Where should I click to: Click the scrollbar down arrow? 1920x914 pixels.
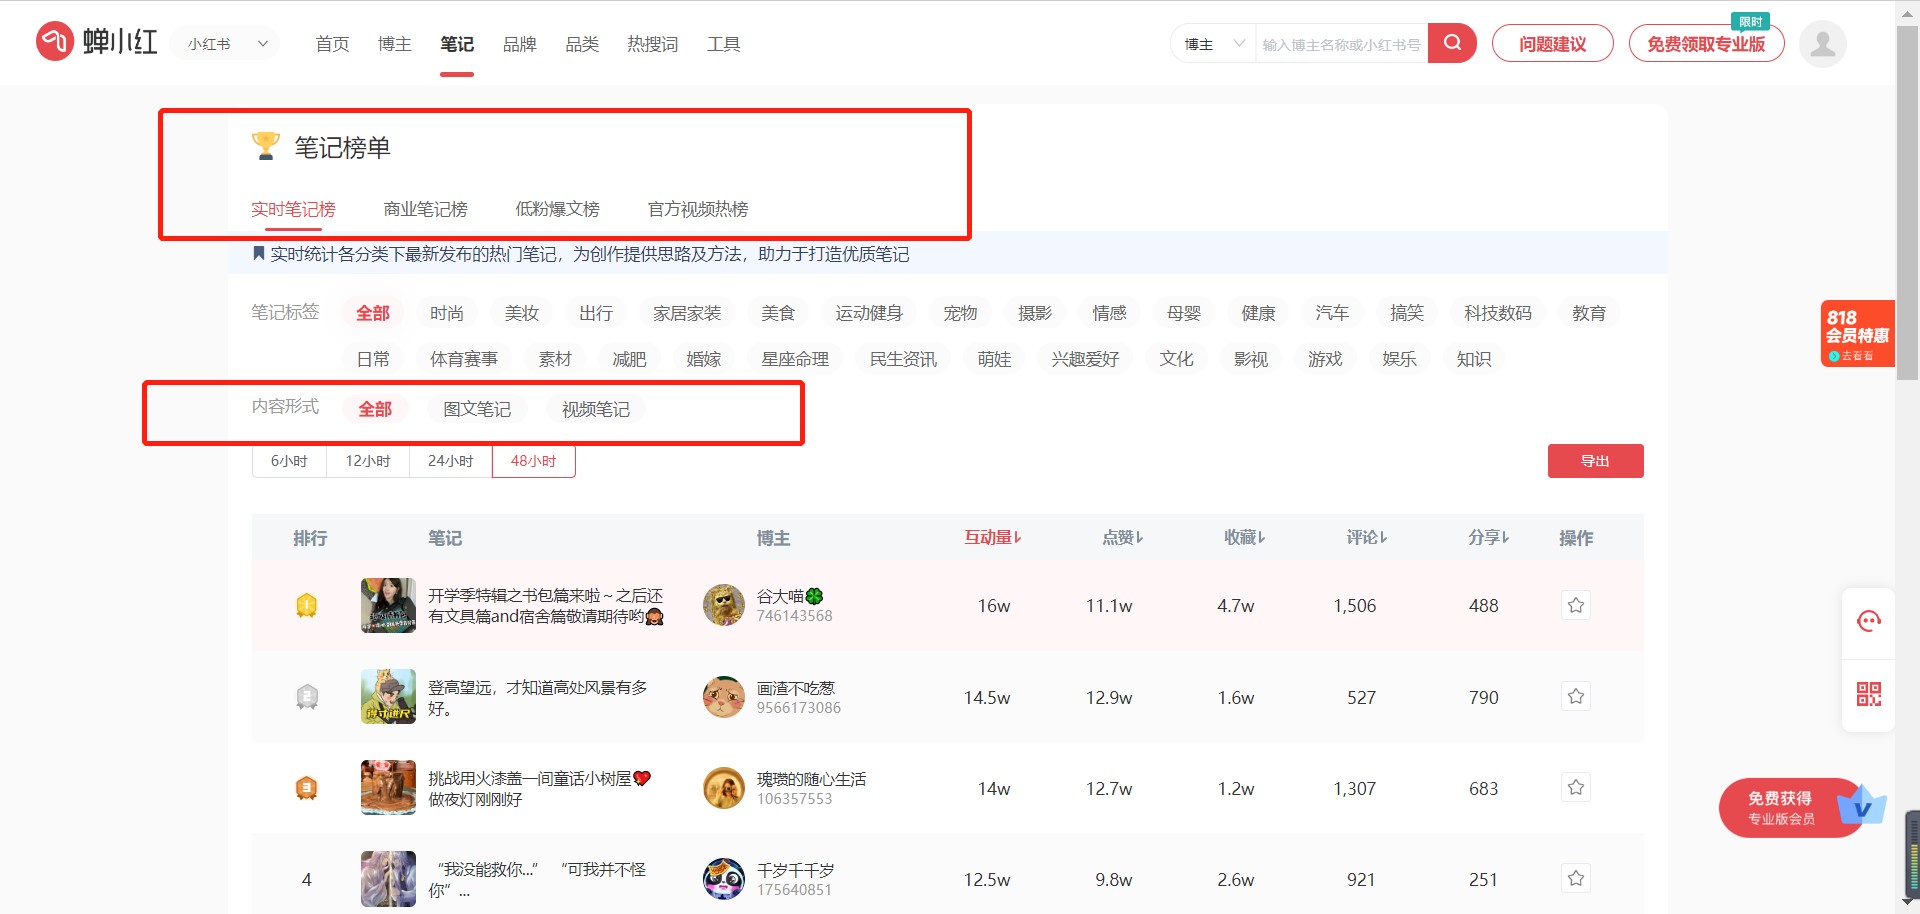[x=1908, y=902]
